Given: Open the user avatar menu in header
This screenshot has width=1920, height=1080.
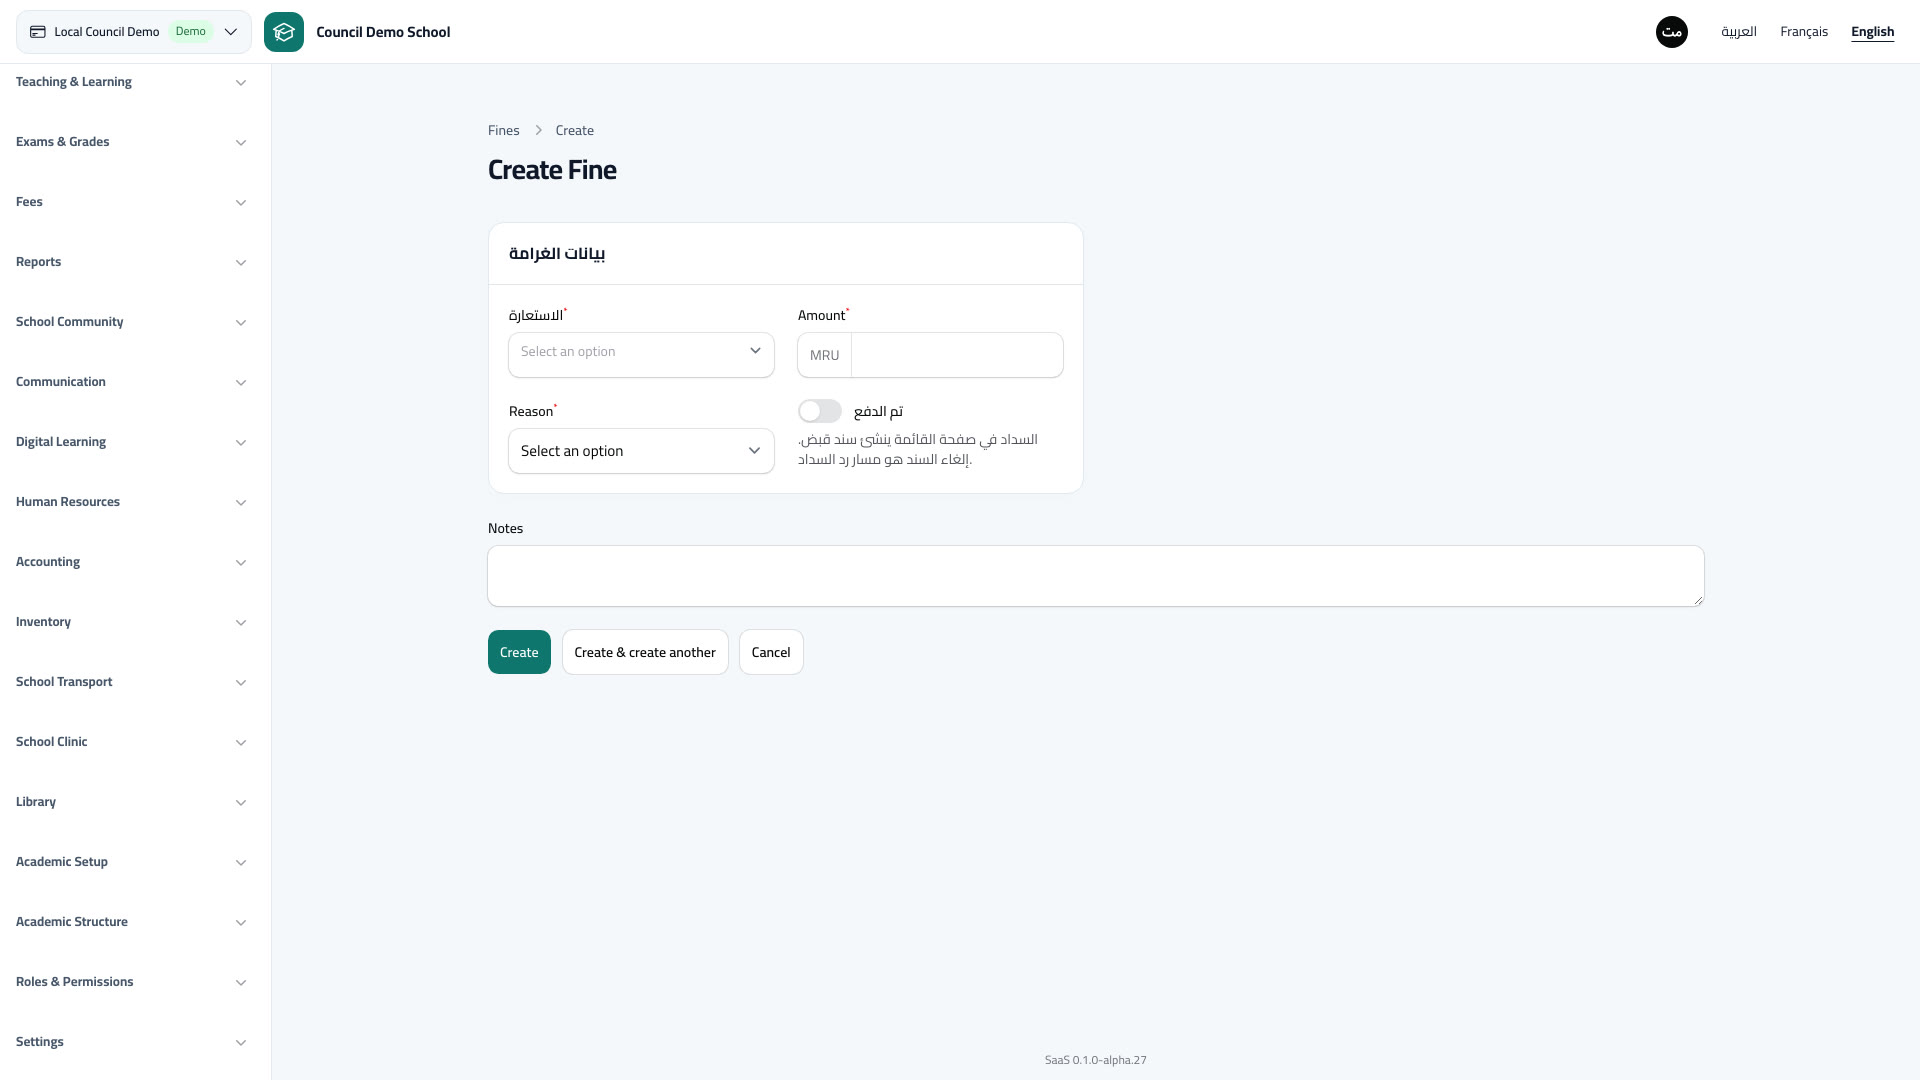Looking at the screenshot, I should 1672,32.
